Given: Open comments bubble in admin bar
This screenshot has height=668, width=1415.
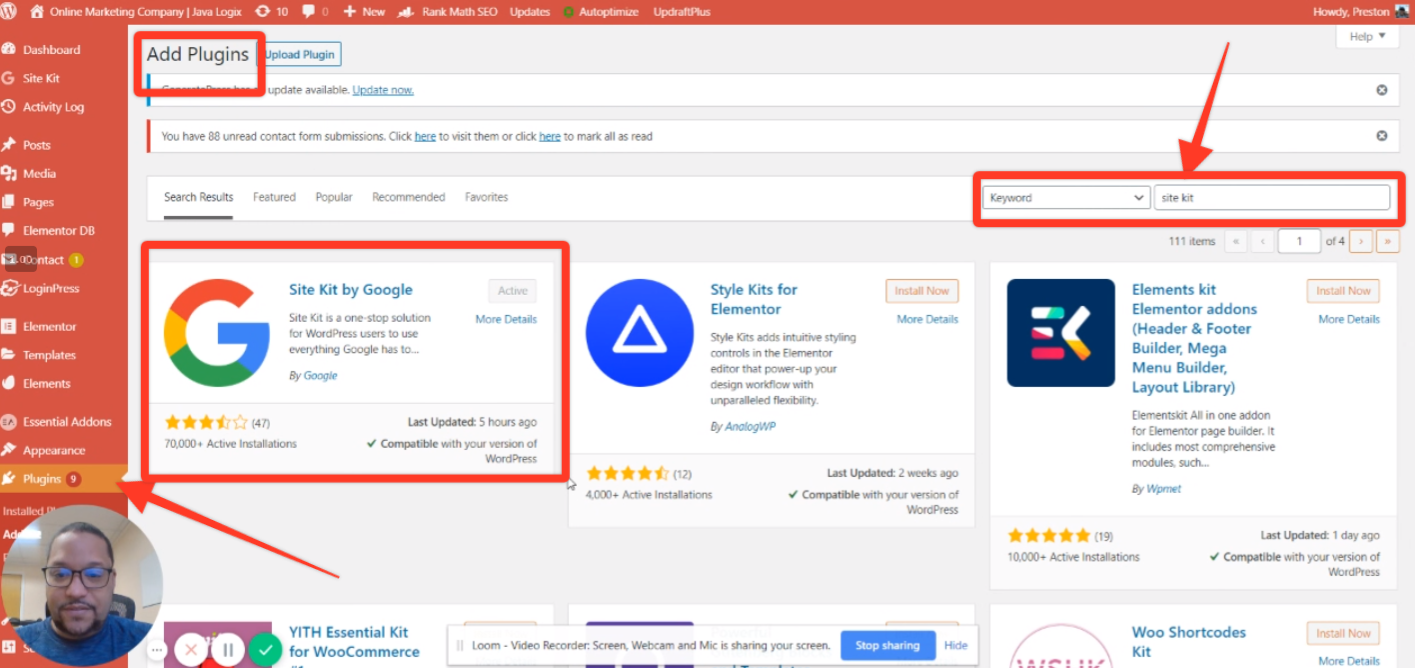Looking at the screenshot, I should pos(314,12).
